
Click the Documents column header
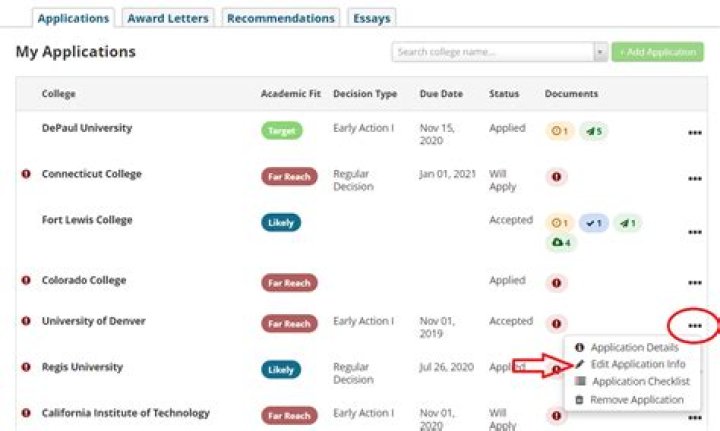[x=571, y=94]
